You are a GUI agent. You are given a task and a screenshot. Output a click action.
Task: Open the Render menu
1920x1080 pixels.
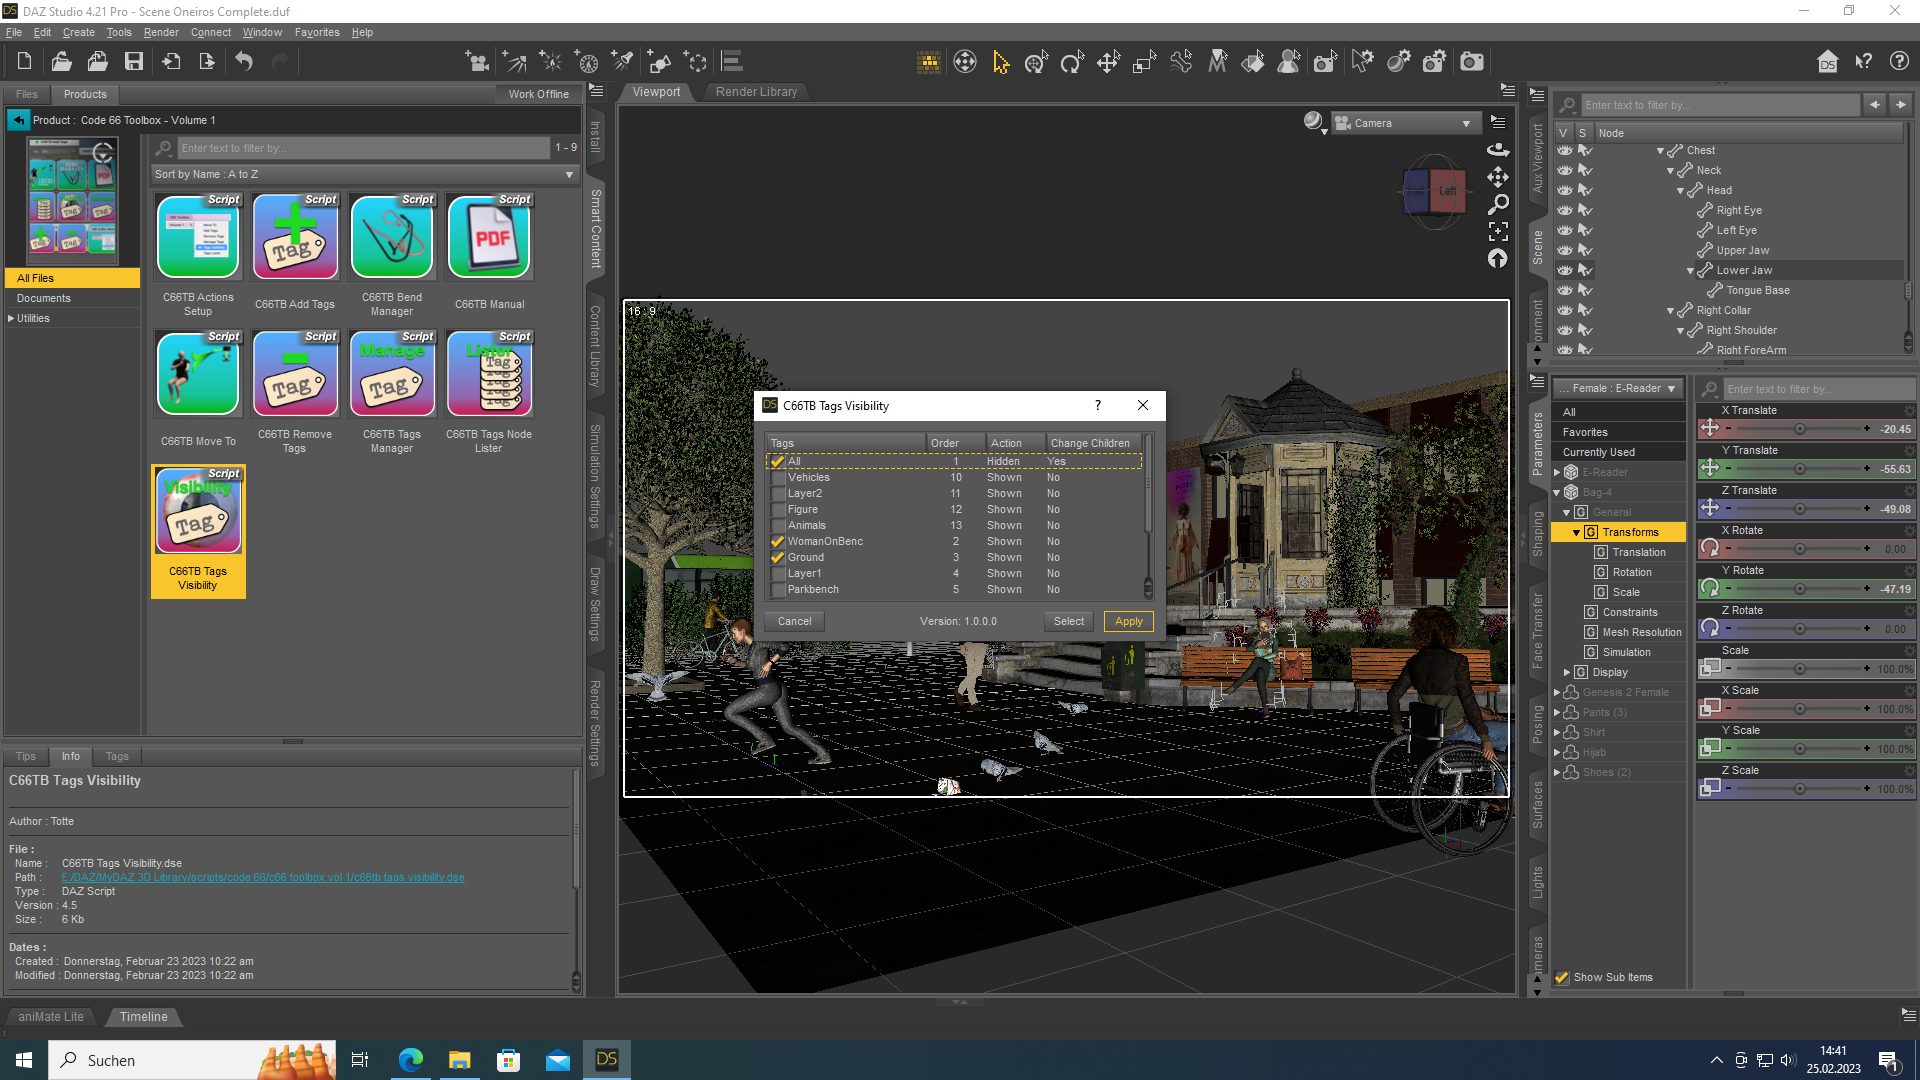(x=160, y=32)
